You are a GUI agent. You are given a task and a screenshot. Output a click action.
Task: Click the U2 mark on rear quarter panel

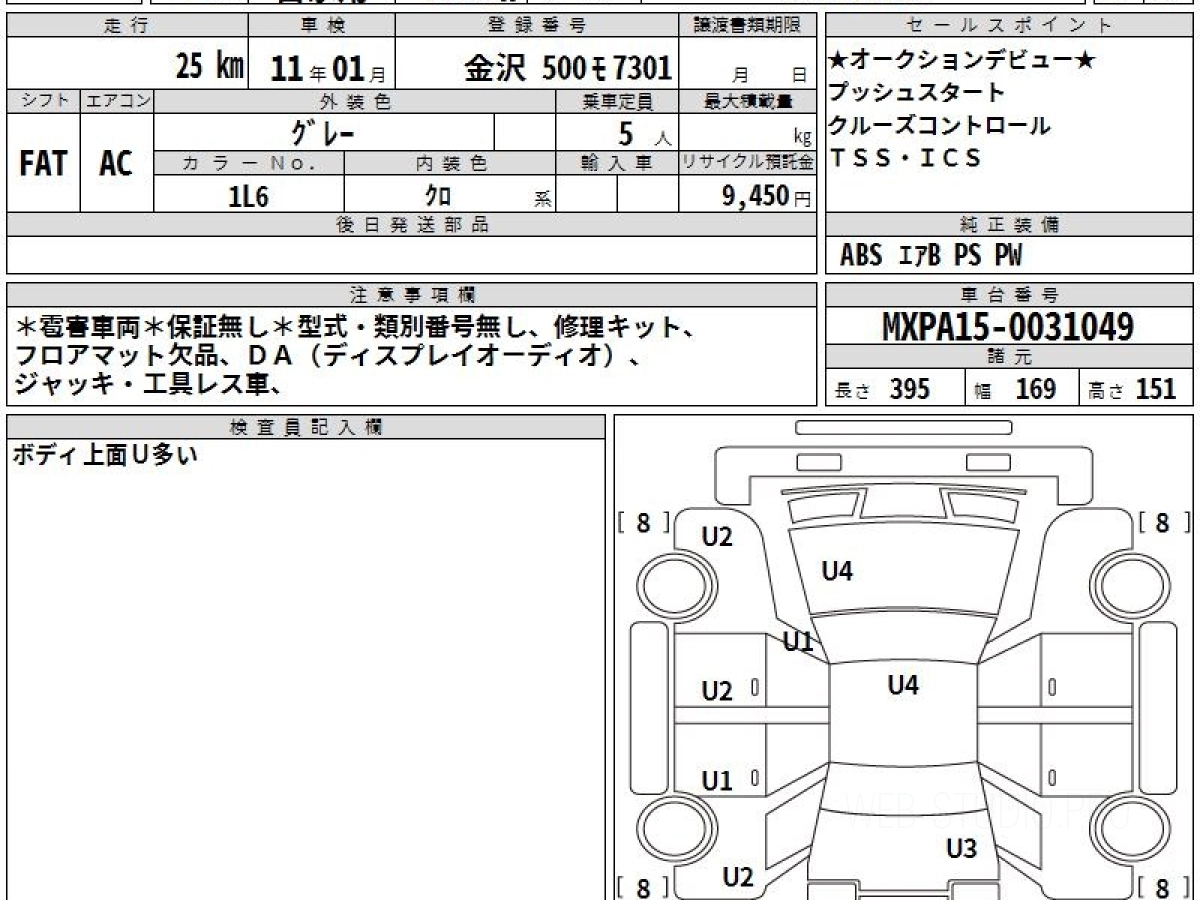(737, 878)
